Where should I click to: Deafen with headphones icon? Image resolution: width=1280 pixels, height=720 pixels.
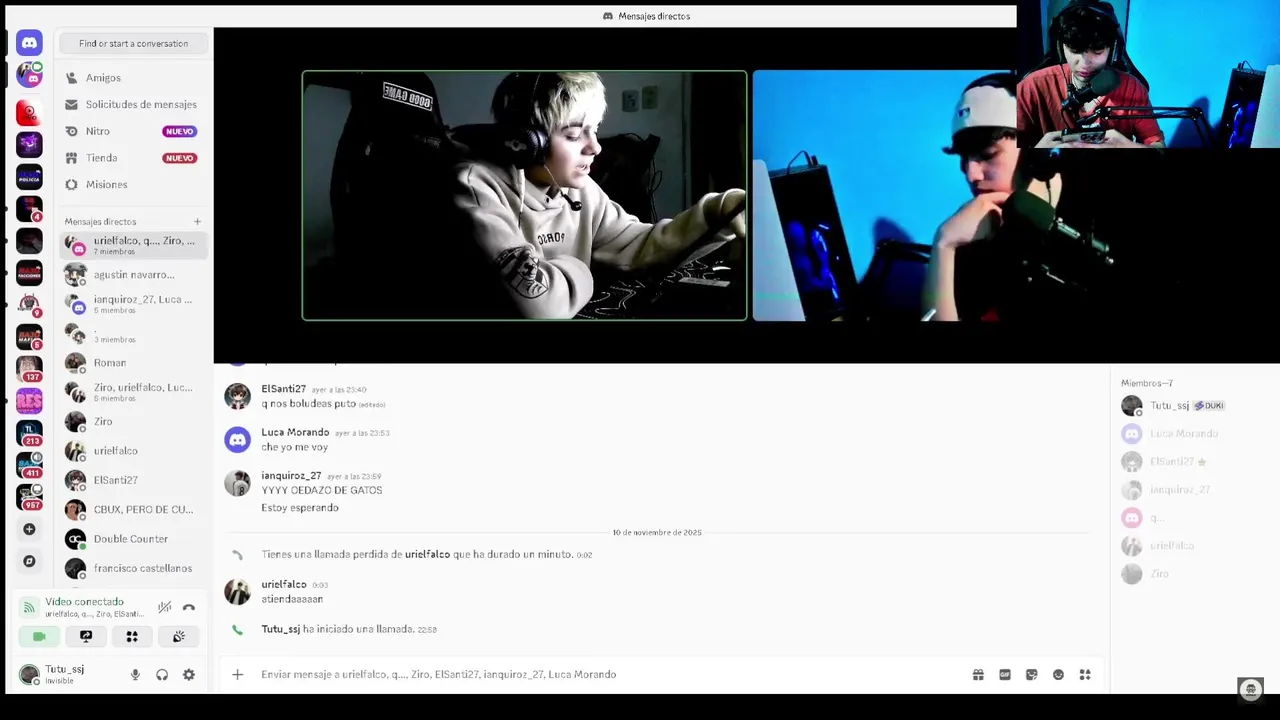[x=162, y=675]
